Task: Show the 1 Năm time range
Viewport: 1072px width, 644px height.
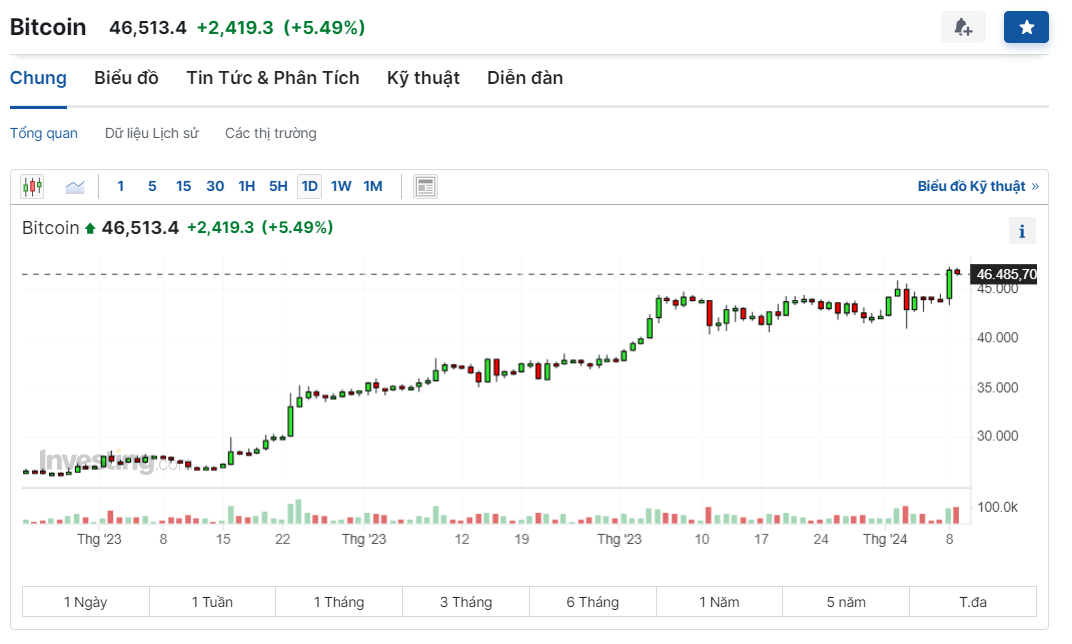Action: click(x=719, y=602)
